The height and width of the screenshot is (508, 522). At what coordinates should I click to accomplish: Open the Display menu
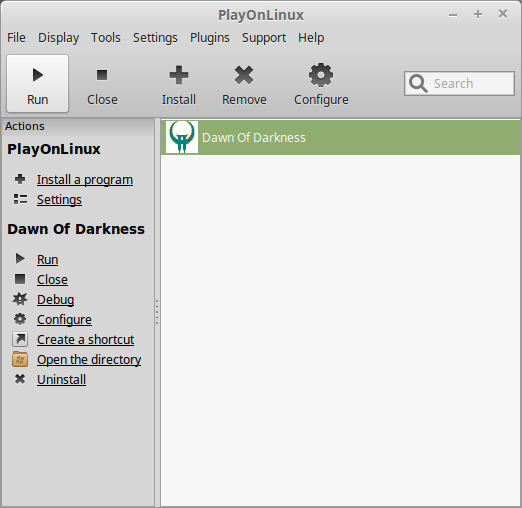pos(58,38)
